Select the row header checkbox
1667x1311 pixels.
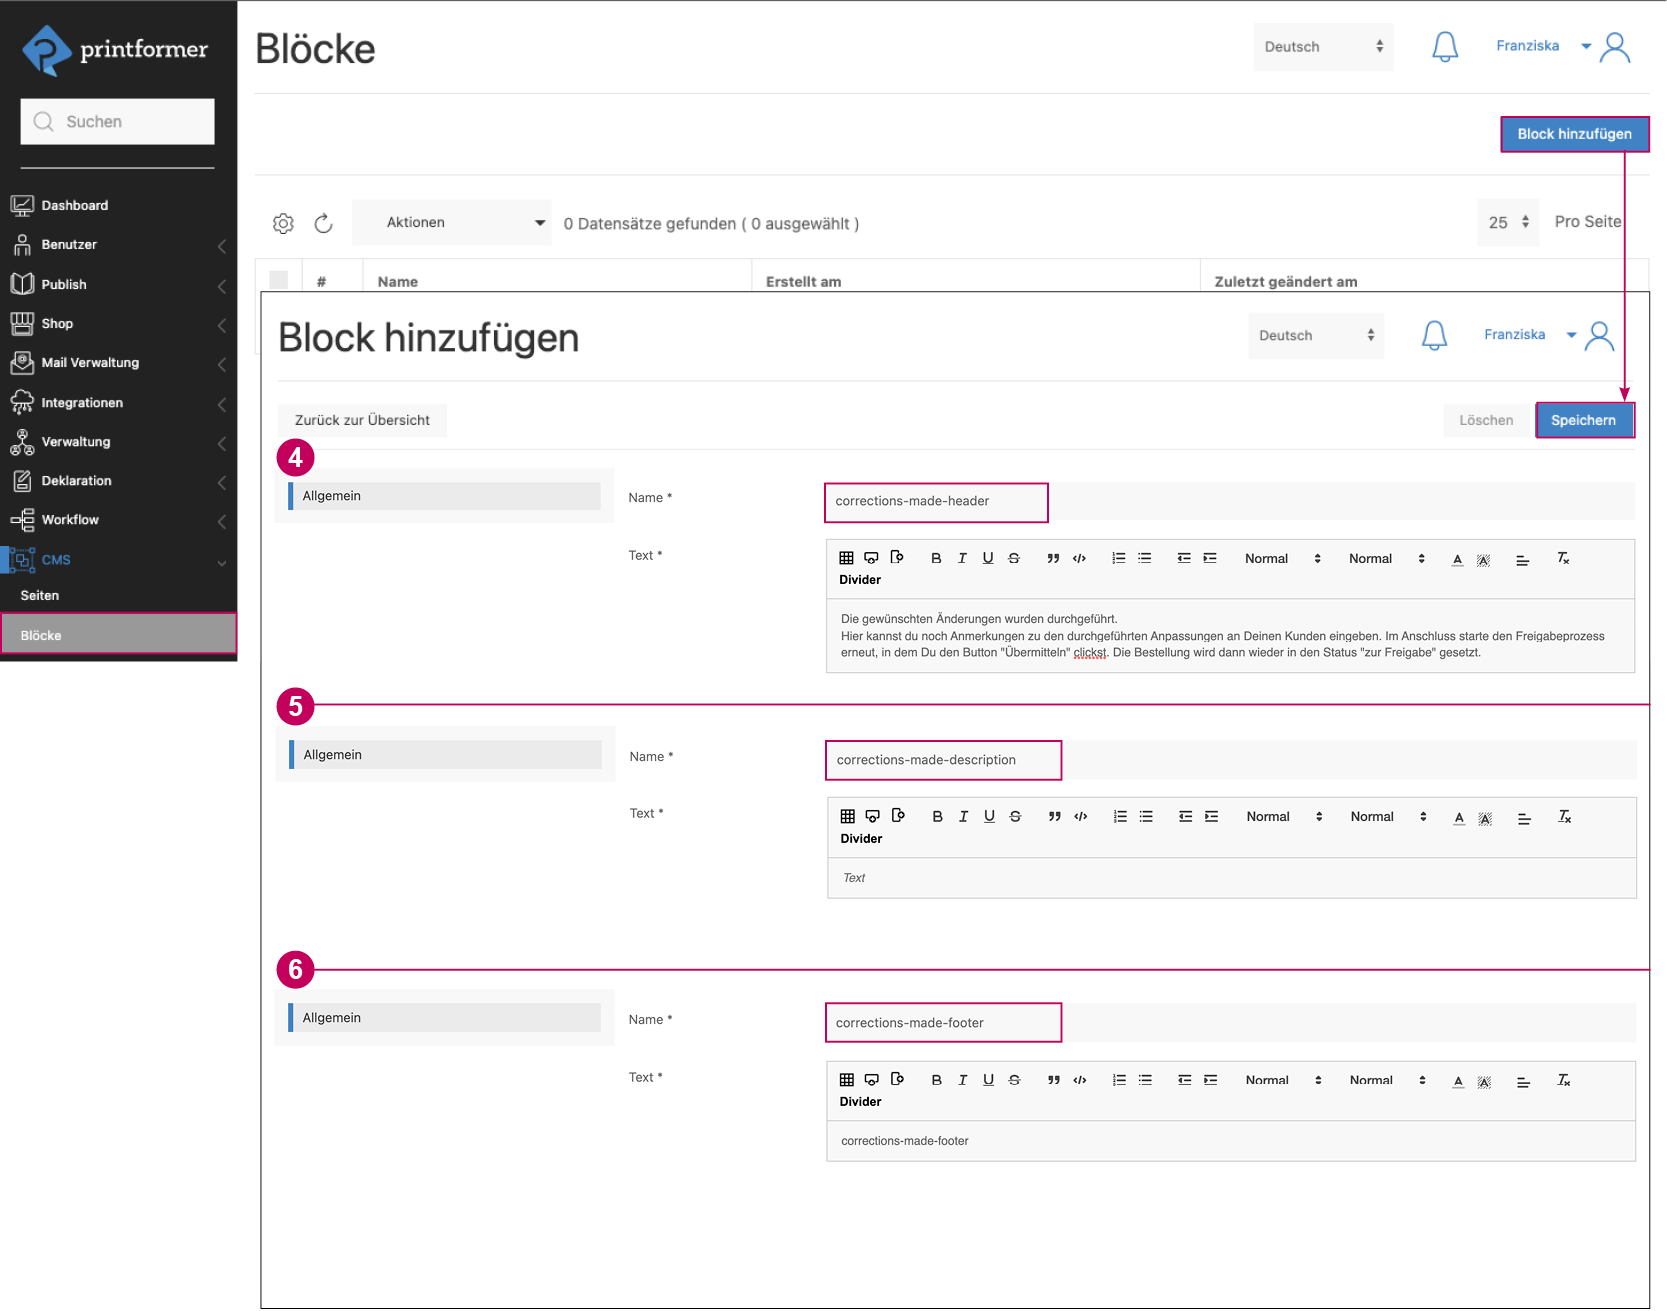click(279, 281)
